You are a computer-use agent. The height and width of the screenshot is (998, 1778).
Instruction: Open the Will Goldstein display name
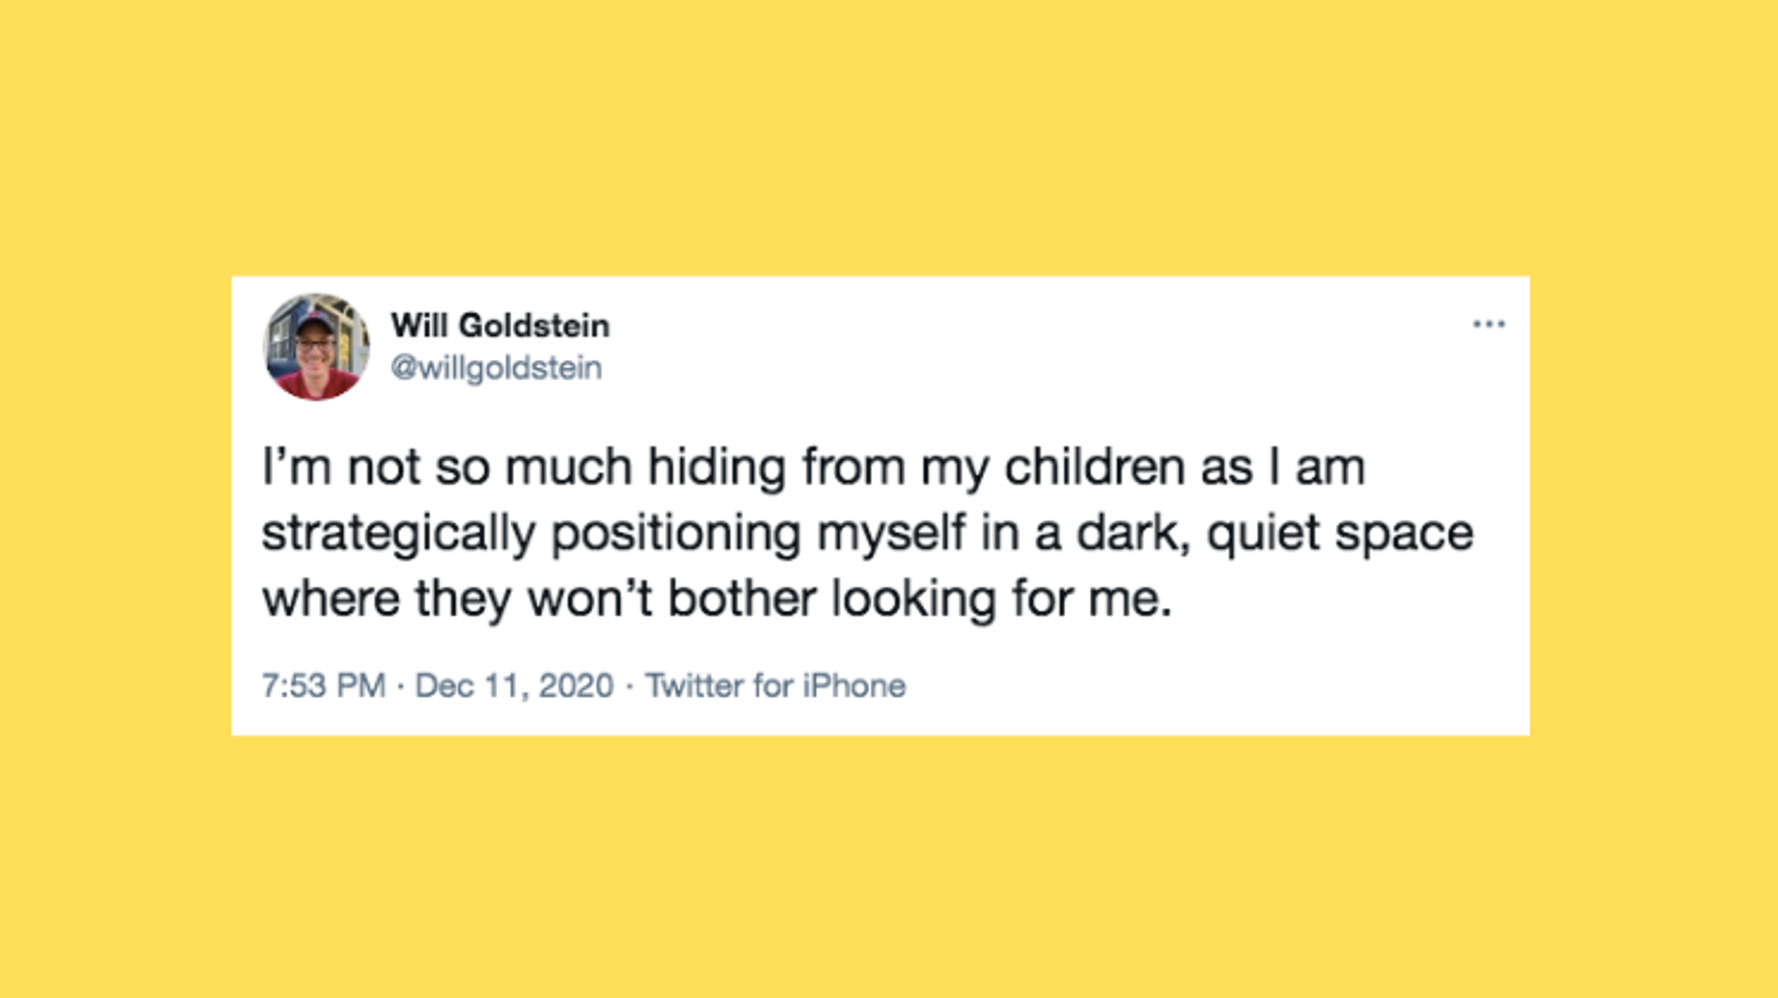[x=500, y=326]
